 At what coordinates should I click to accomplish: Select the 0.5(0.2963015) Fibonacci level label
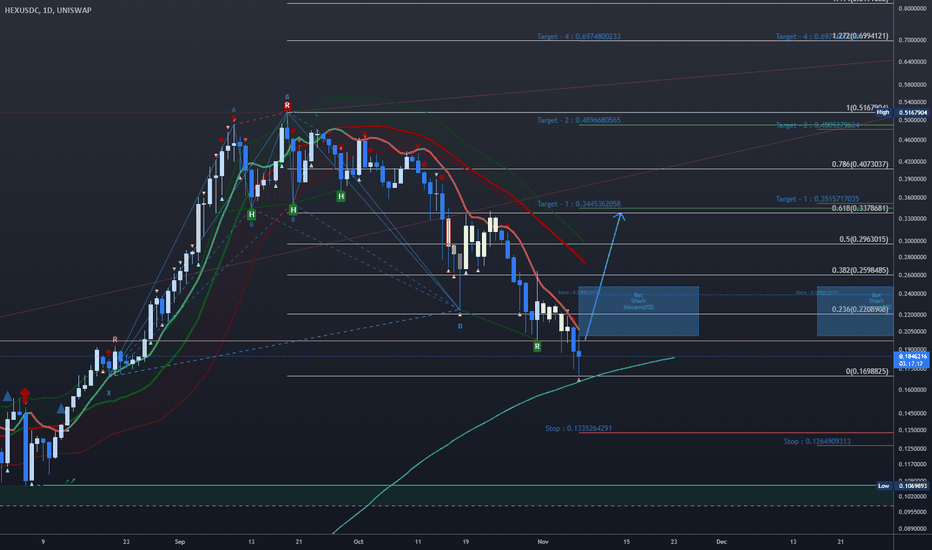coord(864,239)
